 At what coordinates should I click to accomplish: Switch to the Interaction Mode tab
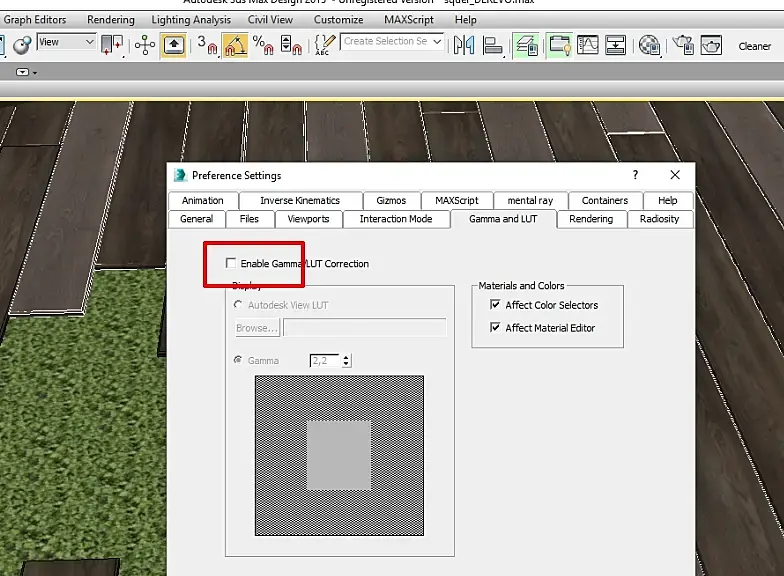(396, 219)
